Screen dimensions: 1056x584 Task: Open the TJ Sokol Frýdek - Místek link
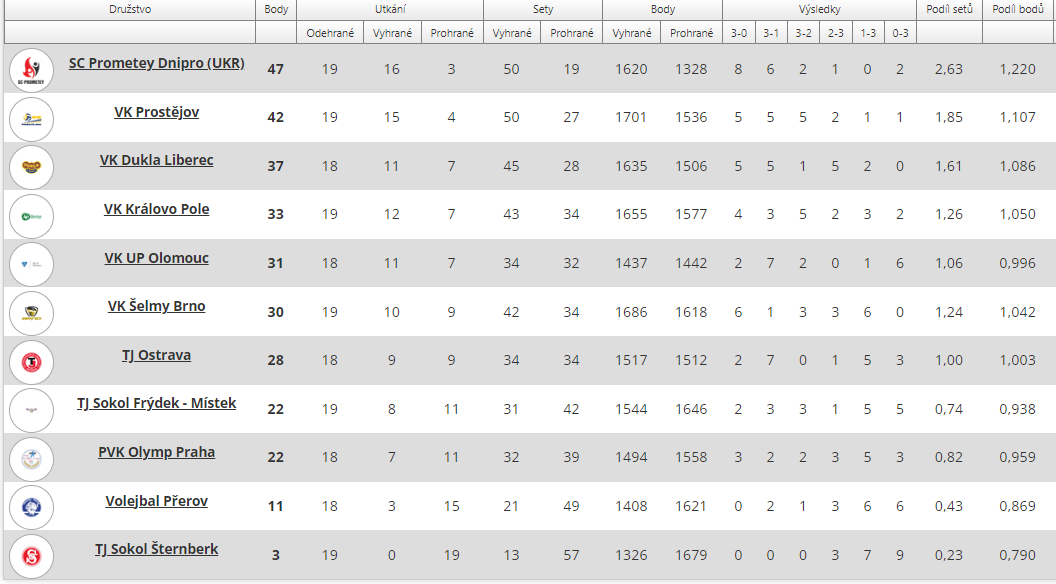tap(156, 403)
